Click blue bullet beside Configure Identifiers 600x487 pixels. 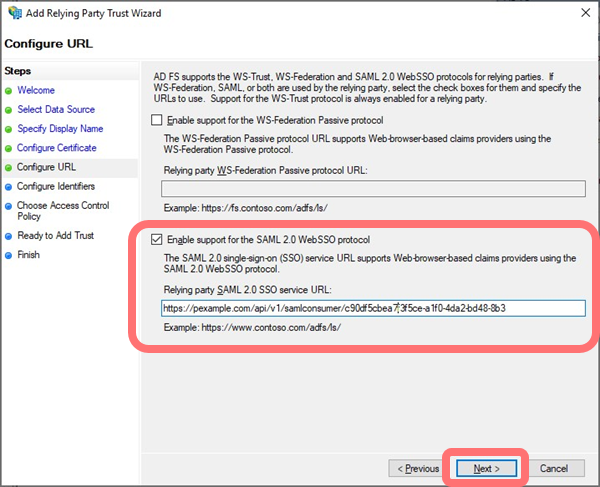pos(9,186)
